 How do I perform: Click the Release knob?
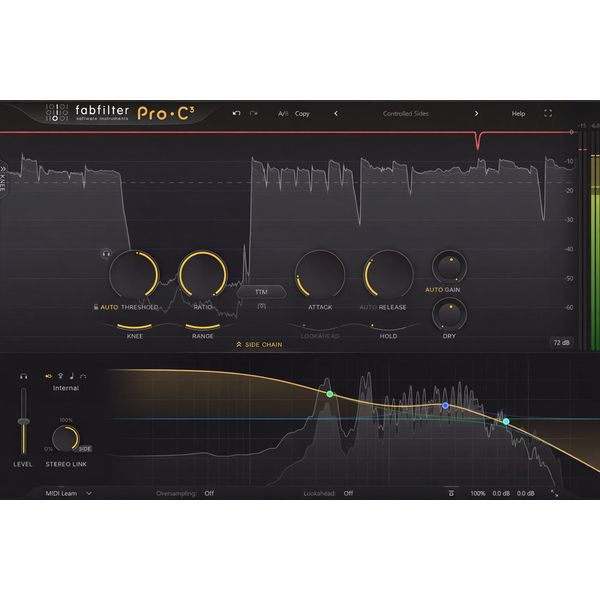(388, 274)
